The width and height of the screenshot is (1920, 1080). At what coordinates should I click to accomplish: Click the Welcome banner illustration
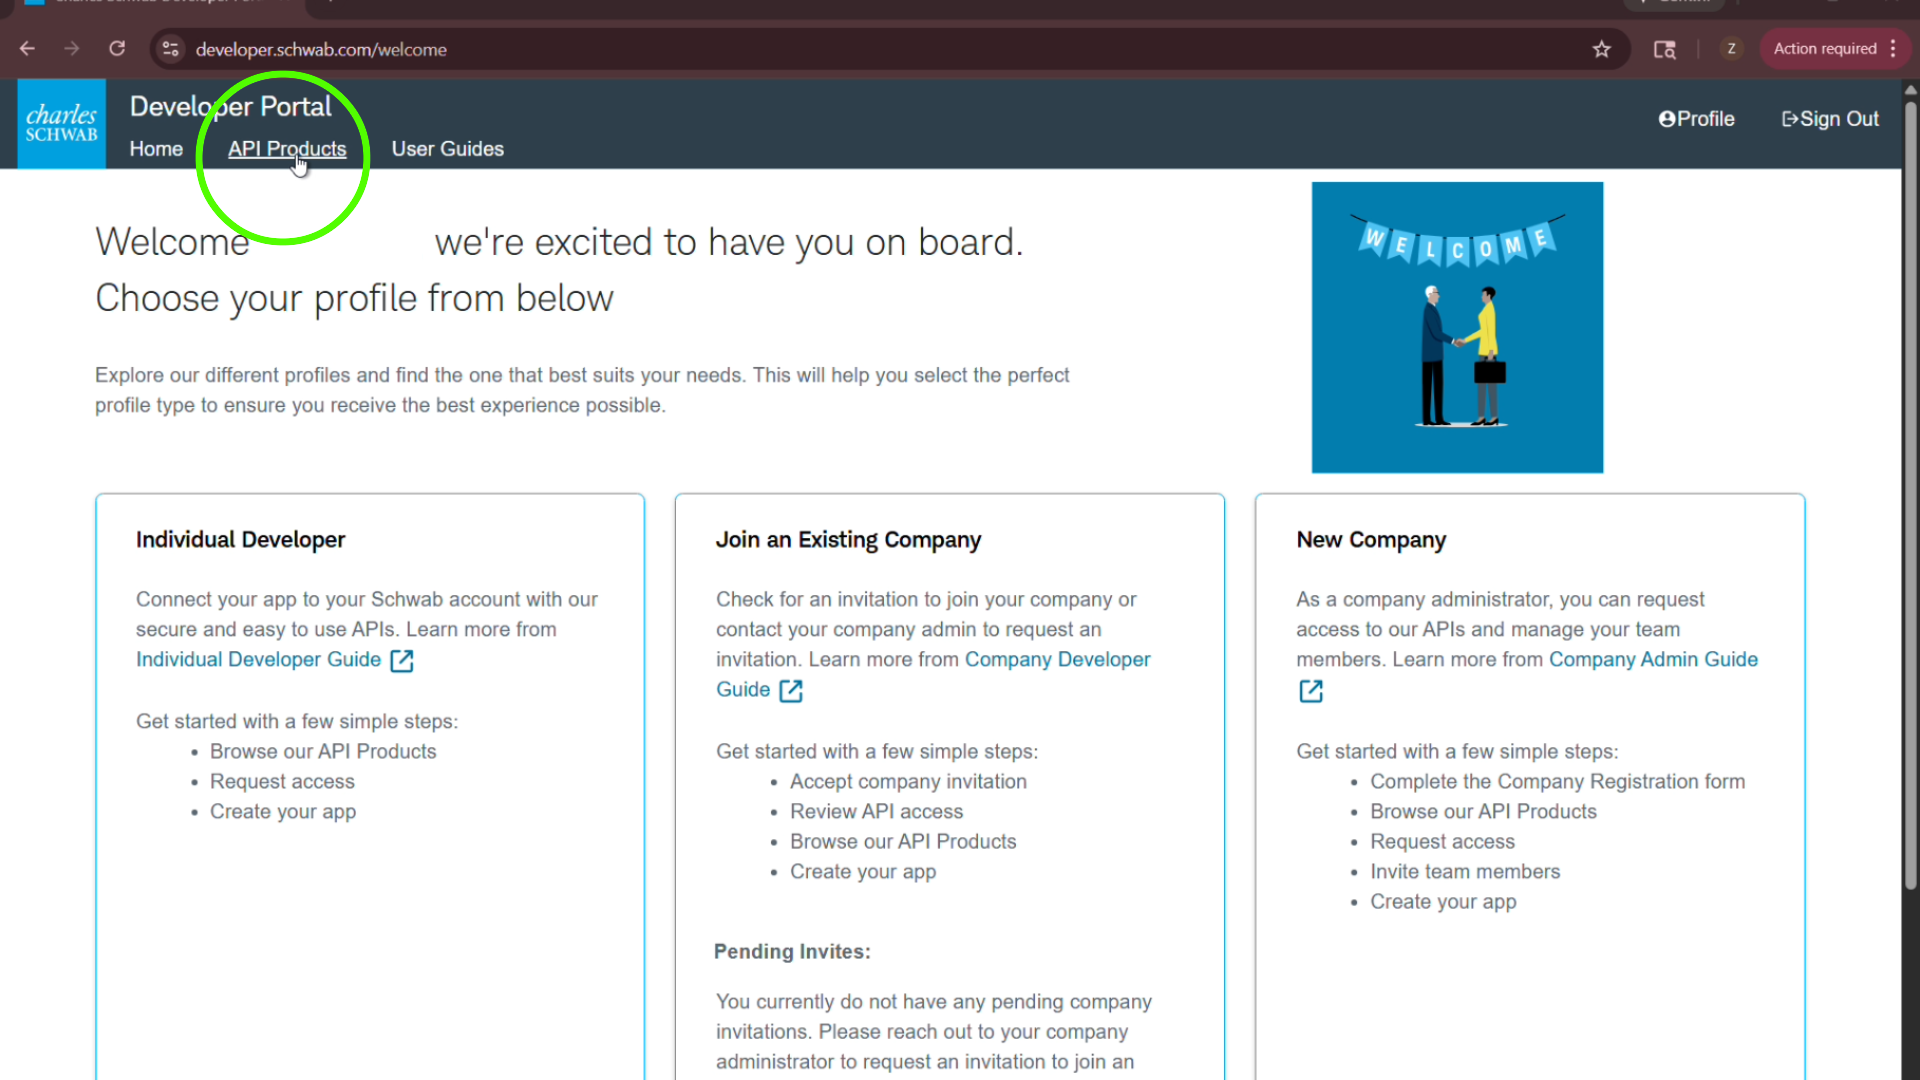coord(1457,327)
